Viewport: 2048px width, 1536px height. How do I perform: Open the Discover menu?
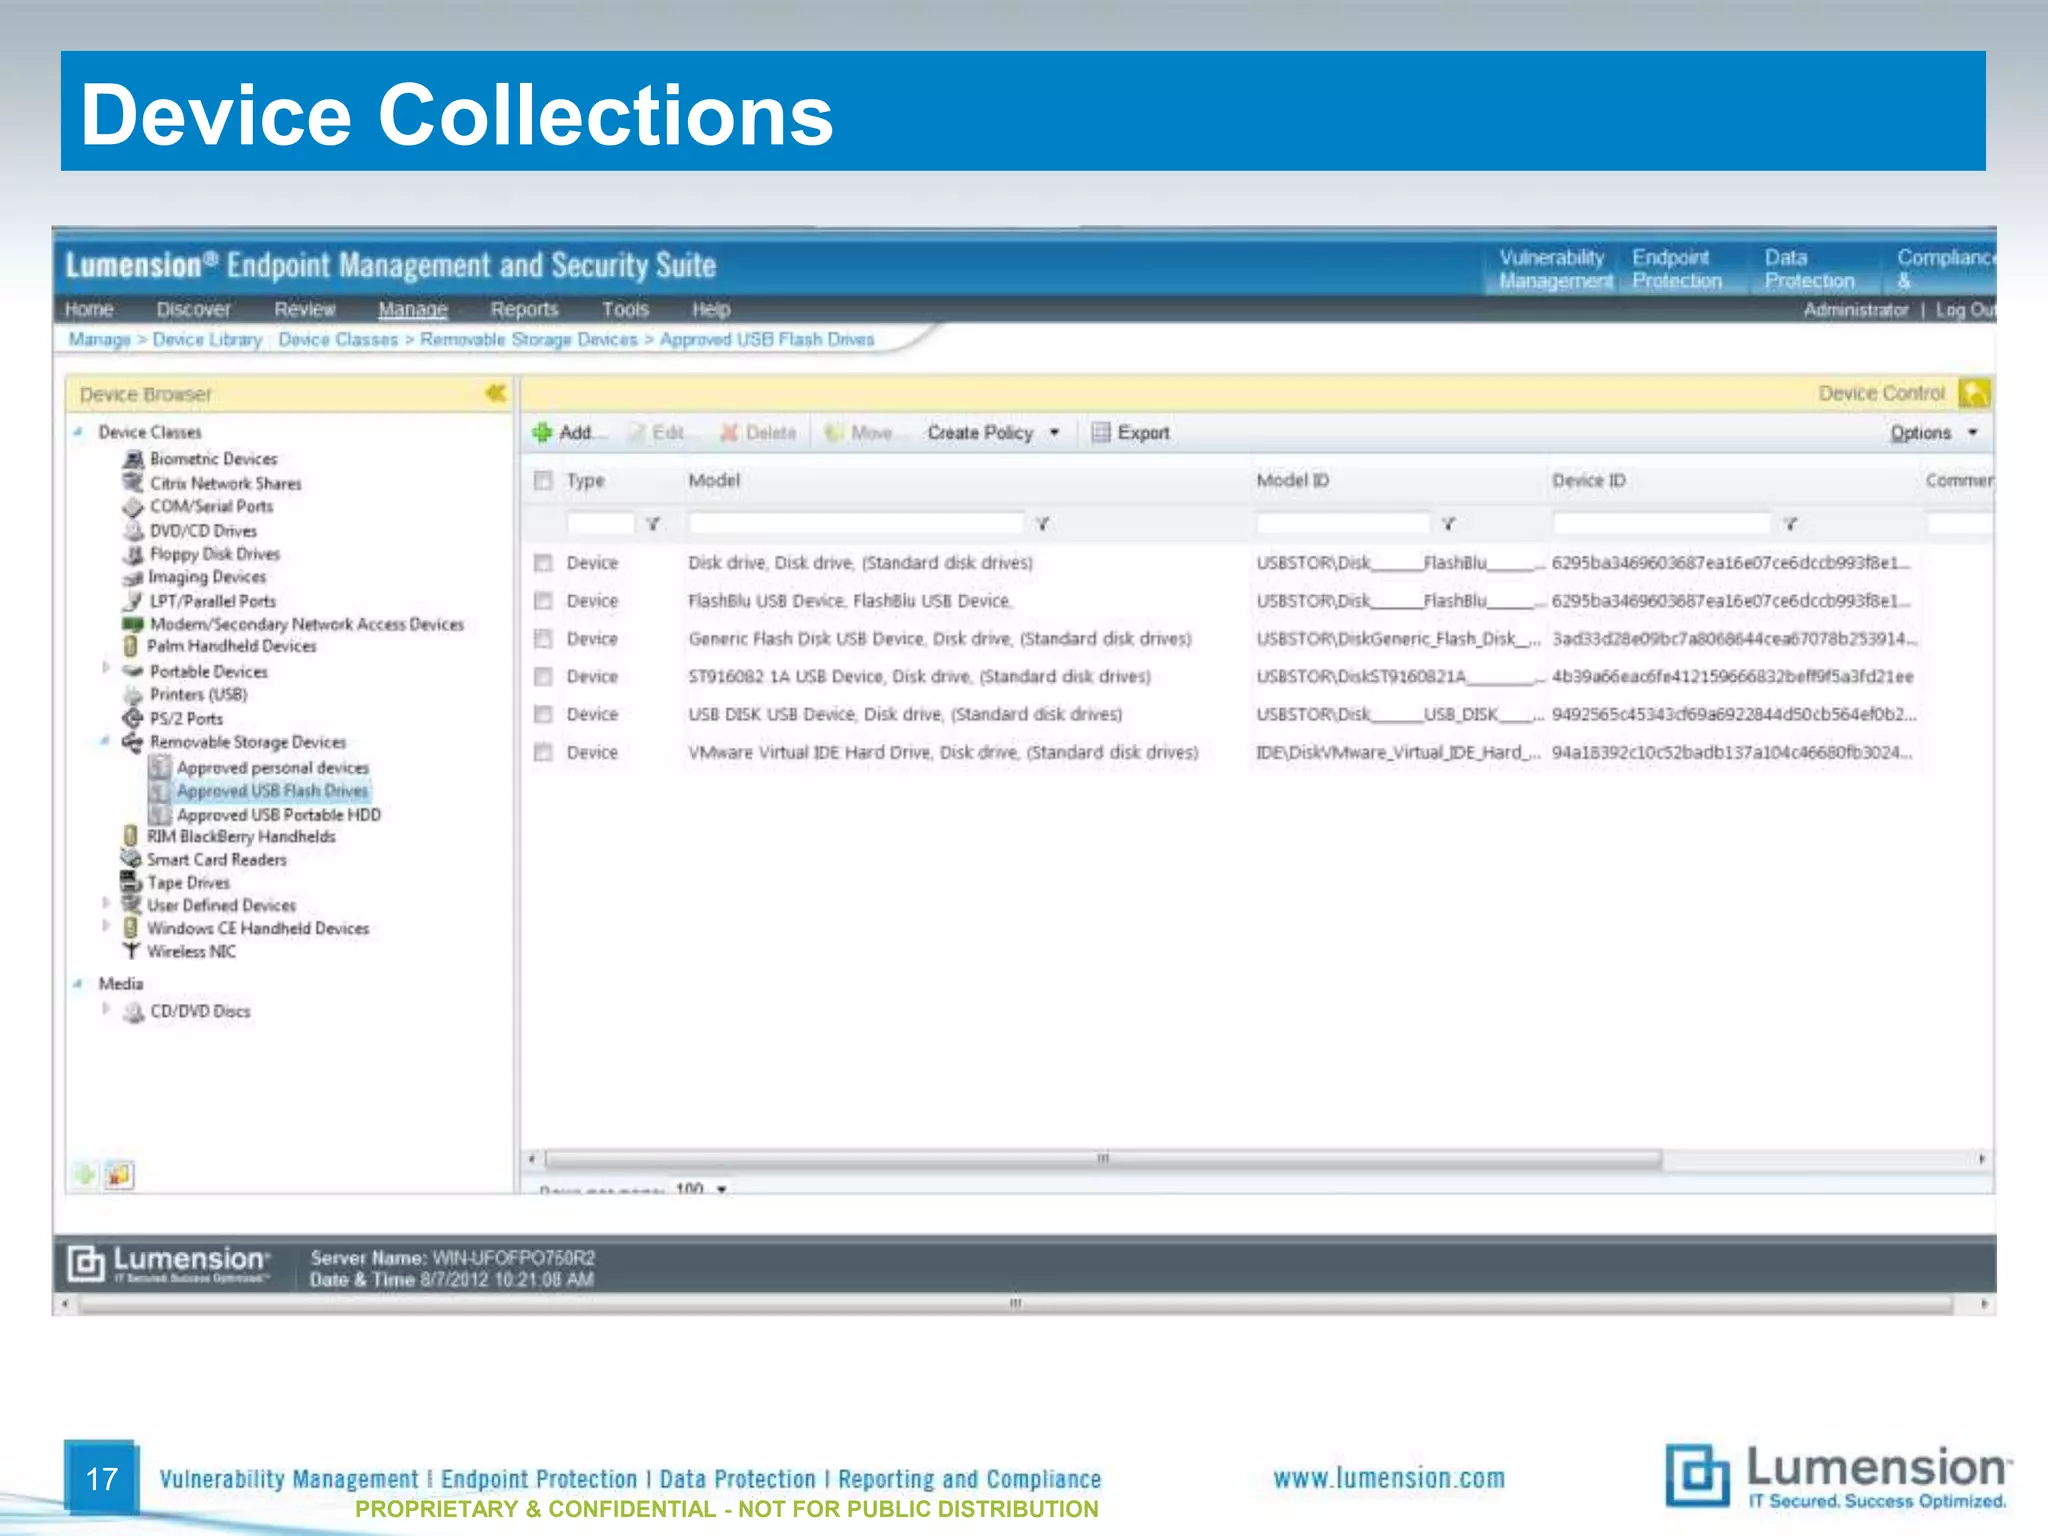[193, 310]
